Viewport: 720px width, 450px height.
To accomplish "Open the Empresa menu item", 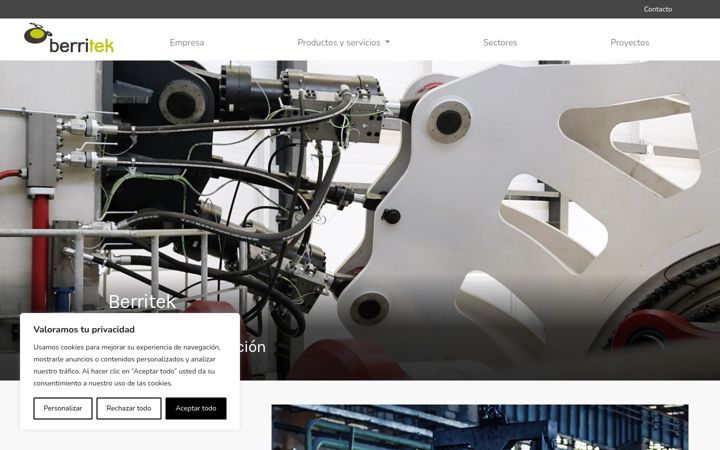I will [187, 42].
